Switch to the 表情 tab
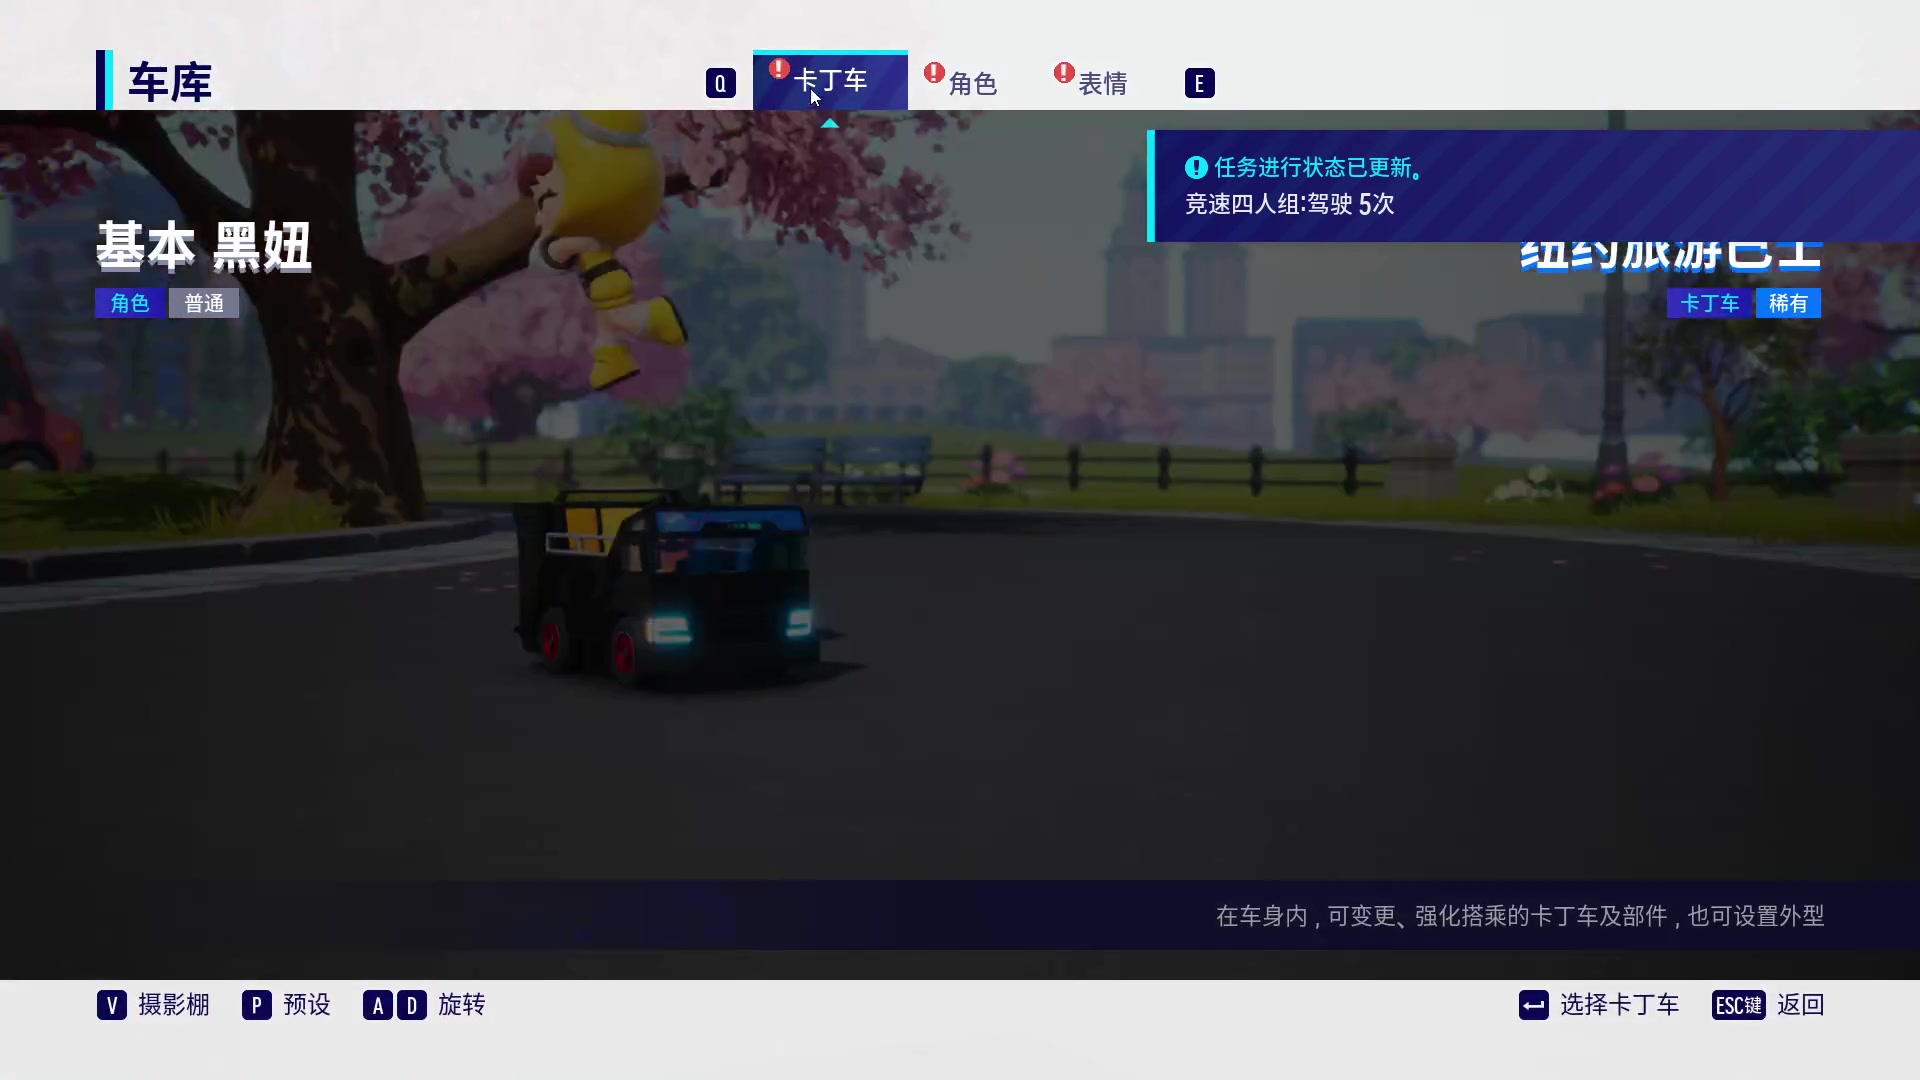The image size is (1920, 1080). [1102, 82]
